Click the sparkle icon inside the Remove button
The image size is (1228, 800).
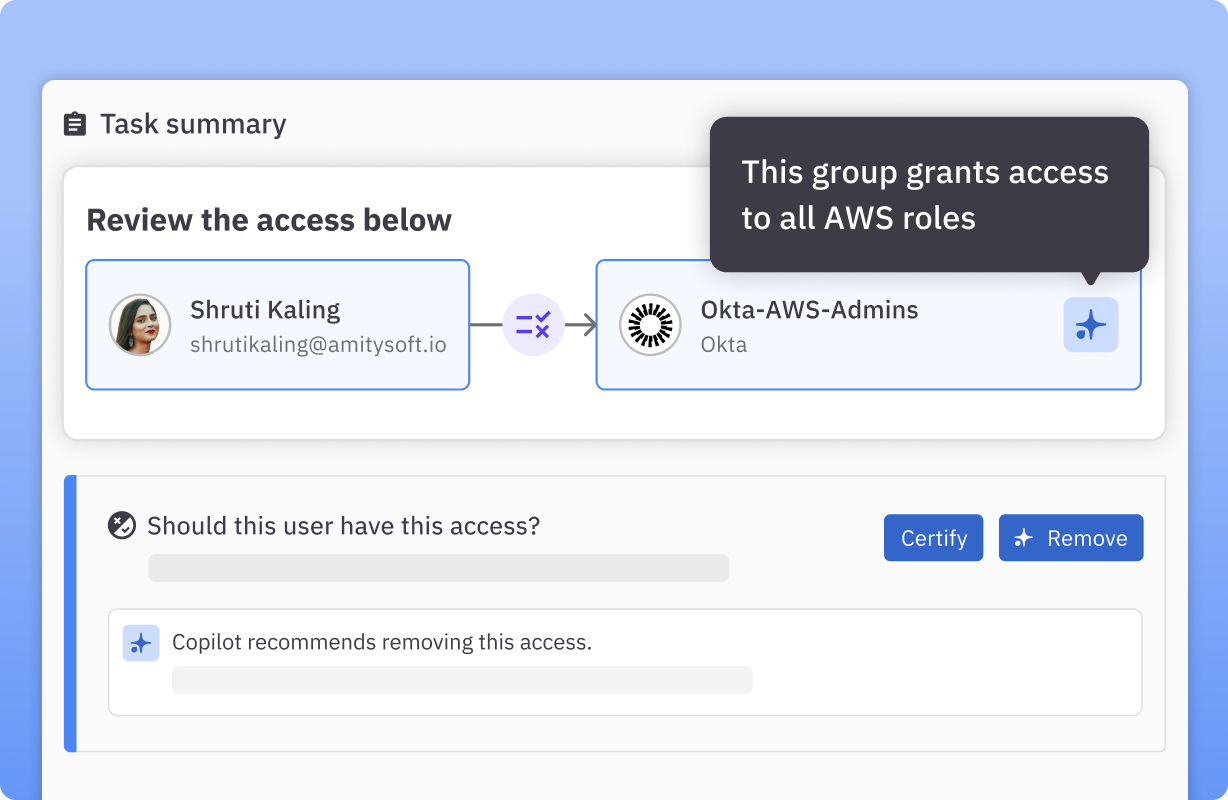coord(1022,538)
